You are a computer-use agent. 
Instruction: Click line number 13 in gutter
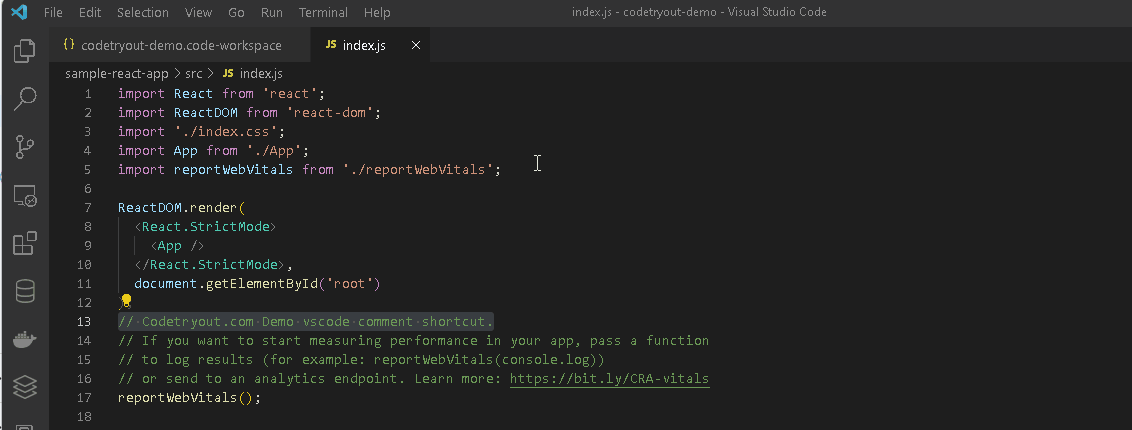point(84,321)
